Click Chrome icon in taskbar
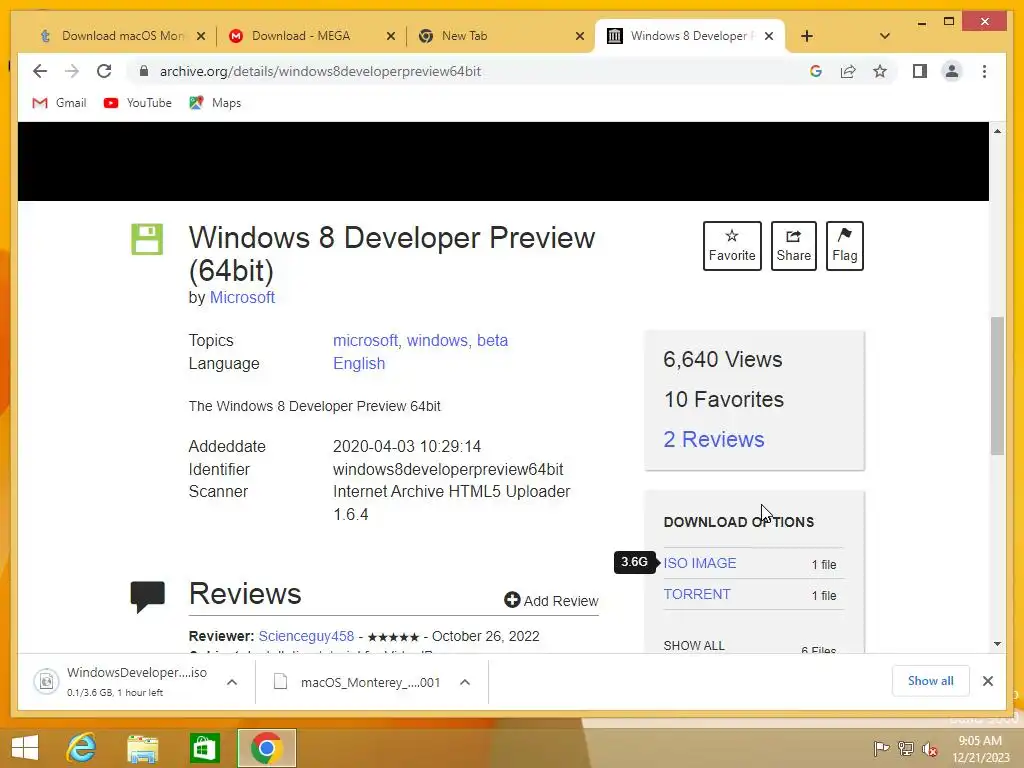 point(266,748)
